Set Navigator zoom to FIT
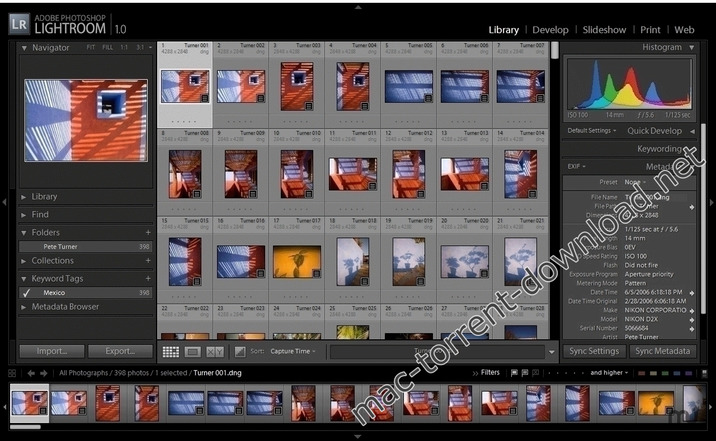716x441 pixels. click(91, 47)
